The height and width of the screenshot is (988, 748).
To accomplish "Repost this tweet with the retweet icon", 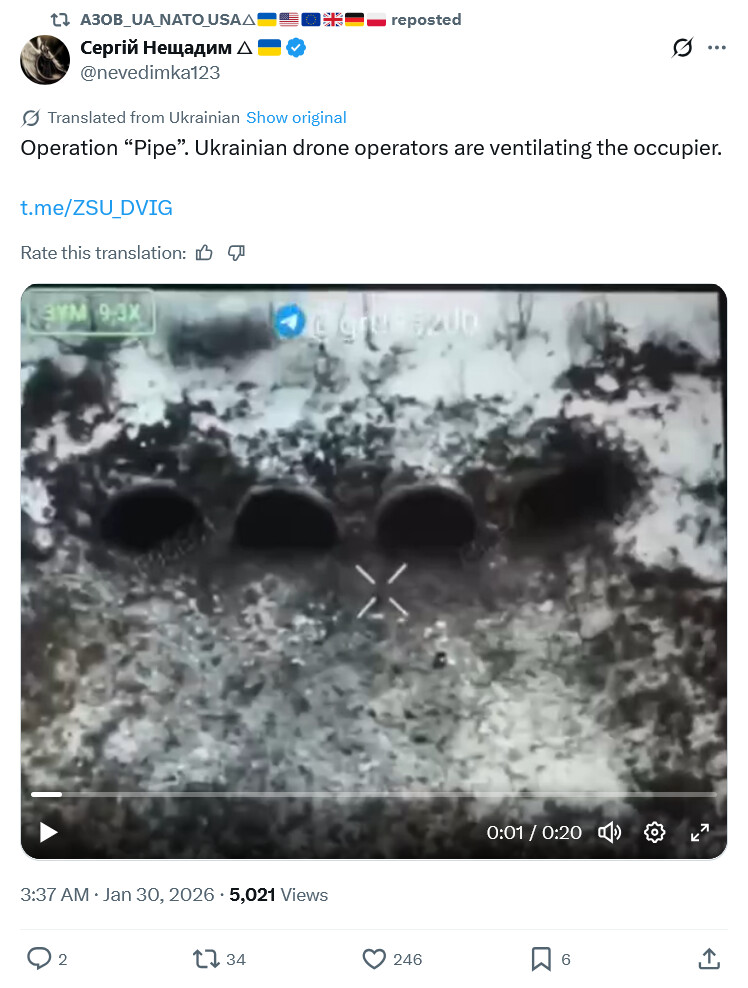I will [x=205, y=959].
